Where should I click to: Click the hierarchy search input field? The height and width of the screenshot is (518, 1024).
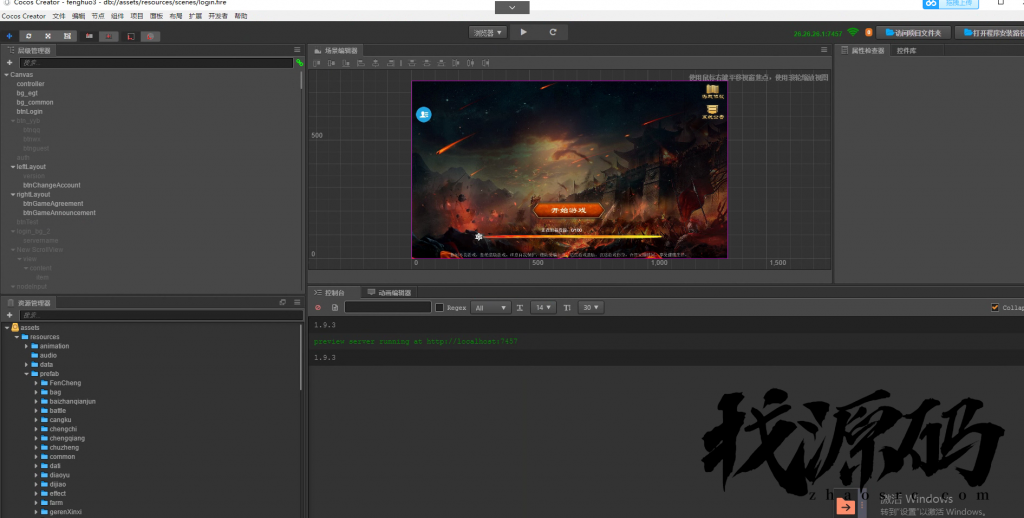[156, 63]
